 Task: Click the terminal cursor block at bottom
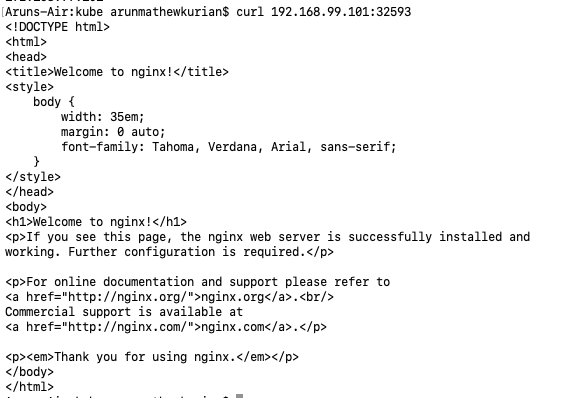pyautogui.click(x=239, y=396)
